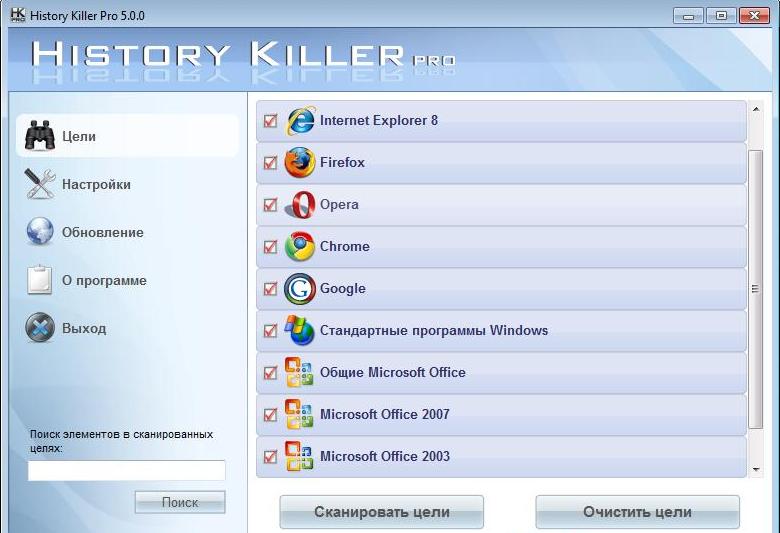Select the Internet Explorer 8 row label
Viewport: 780px width, 533px height.
tap(379, 120)
